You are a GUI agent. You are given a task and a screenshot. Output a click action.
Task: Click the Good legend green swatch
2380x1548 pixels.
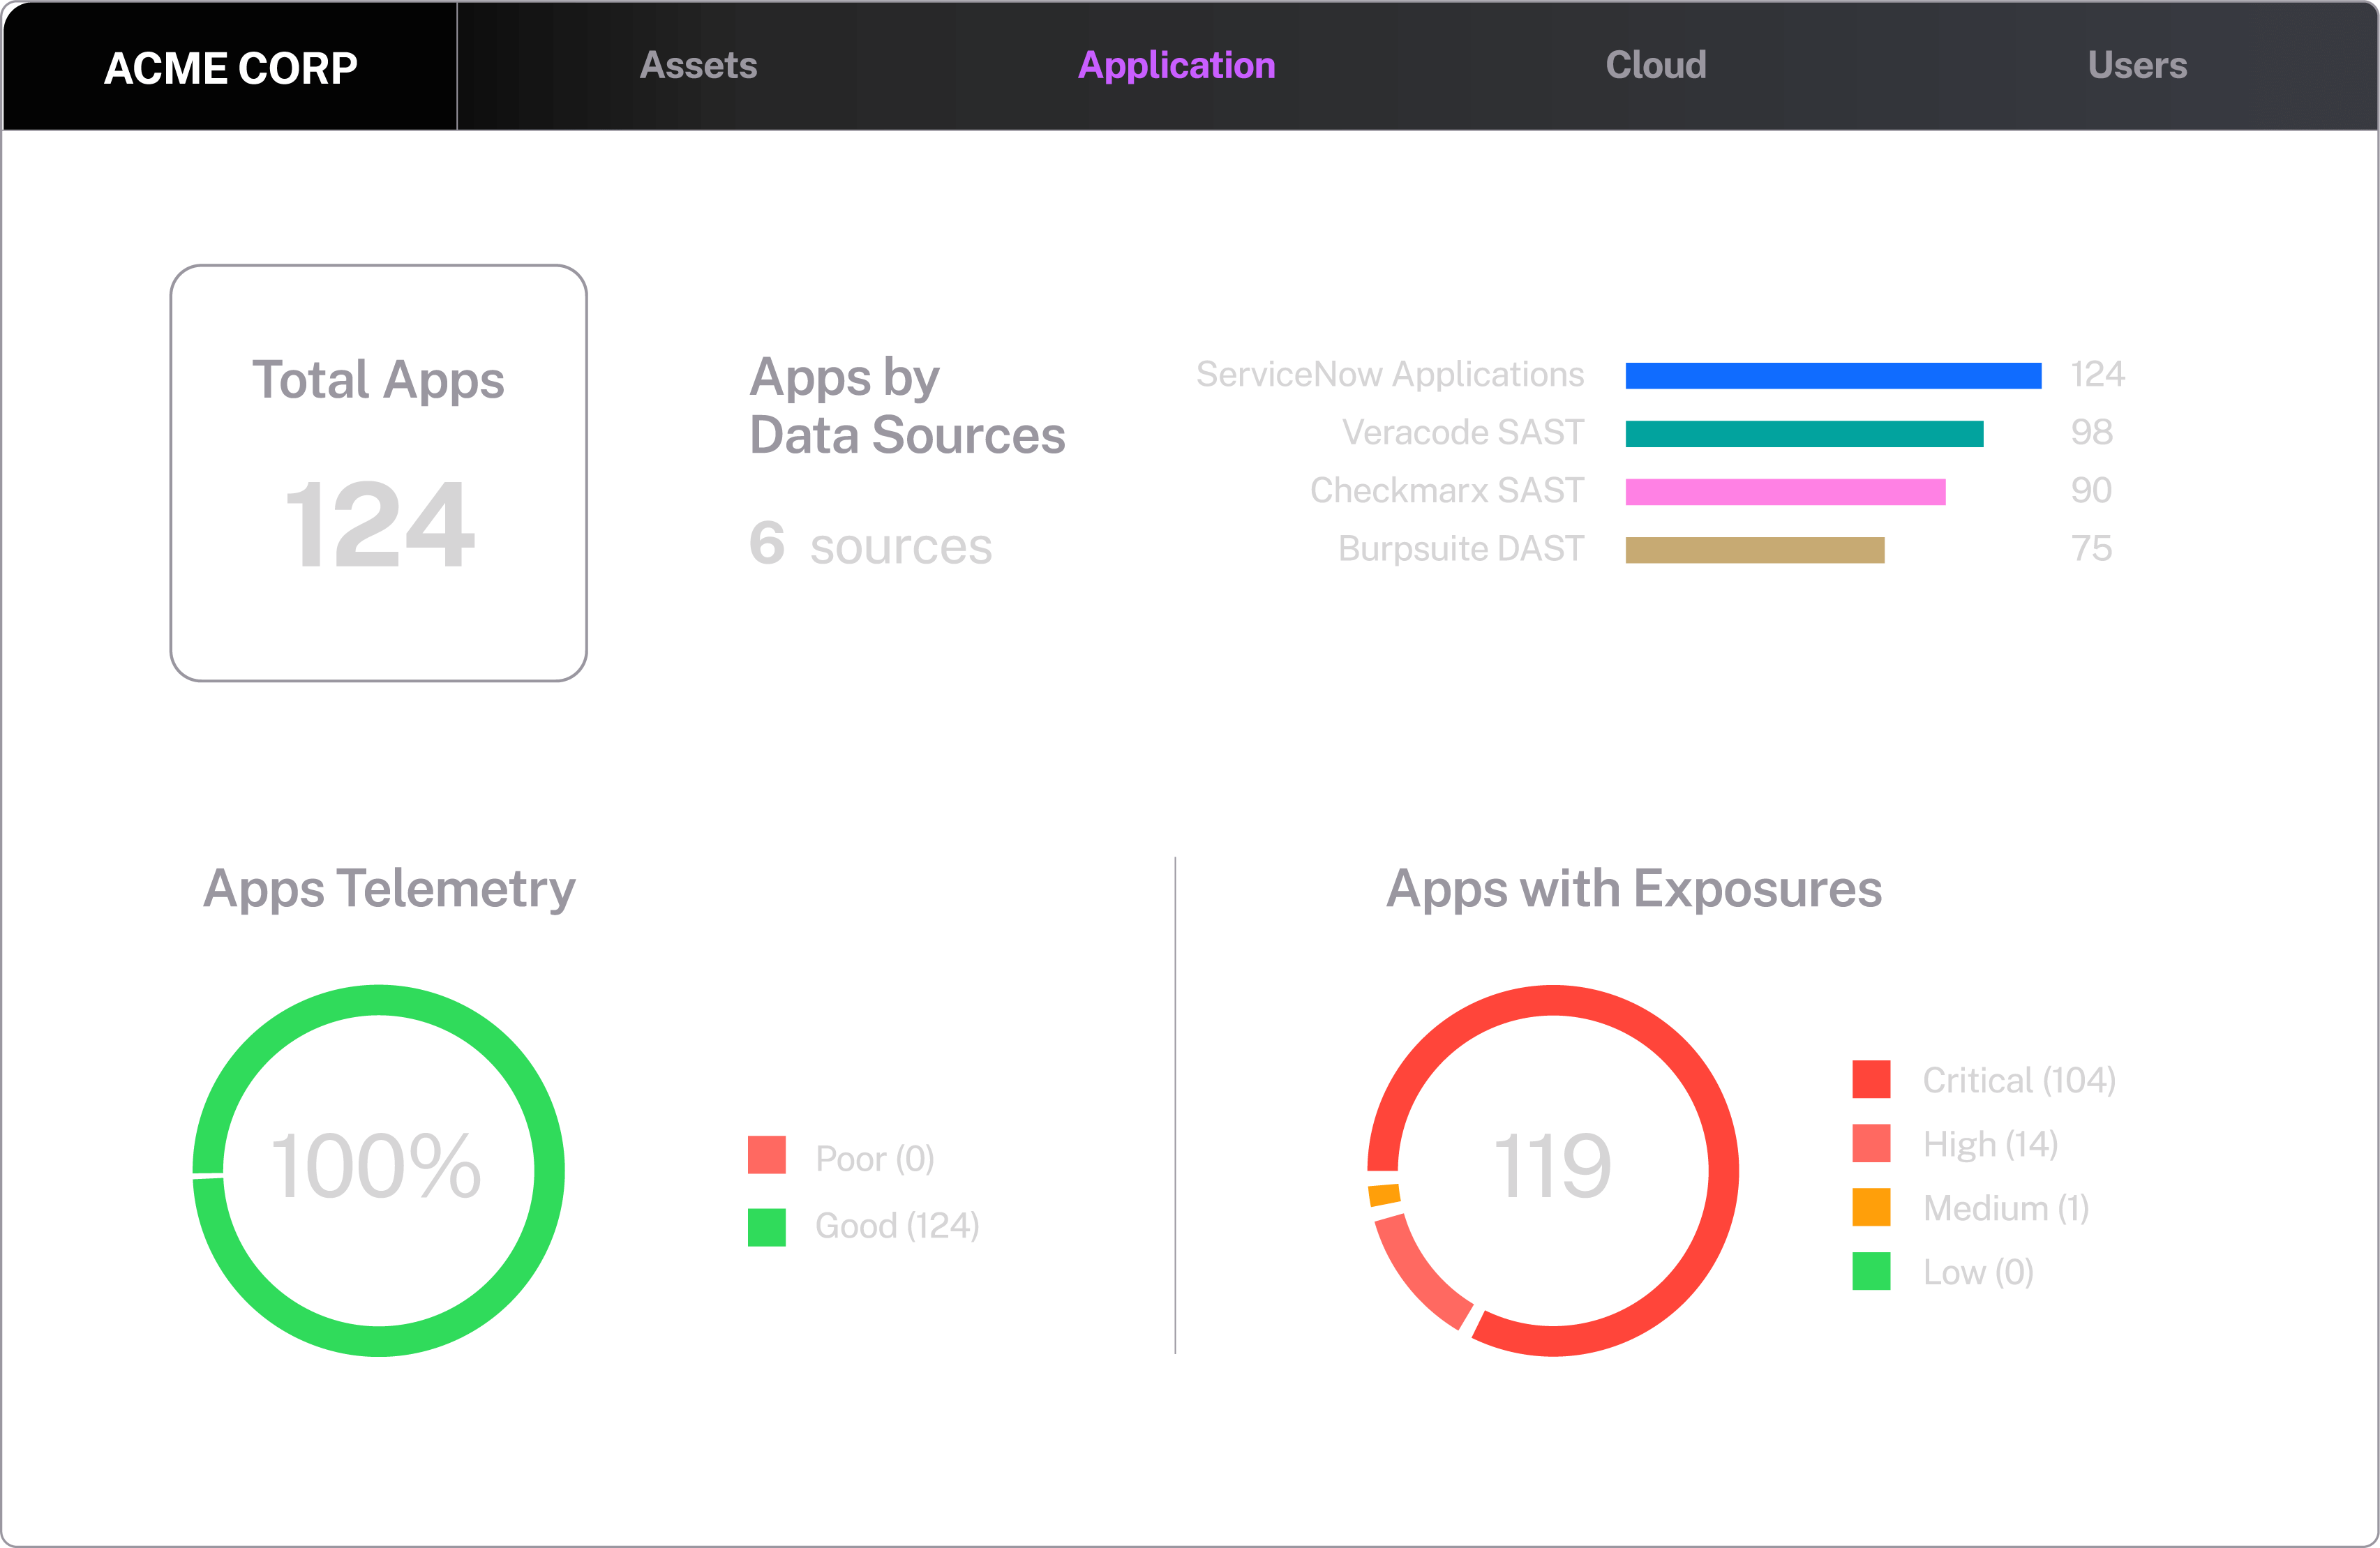coord(767,1228)
